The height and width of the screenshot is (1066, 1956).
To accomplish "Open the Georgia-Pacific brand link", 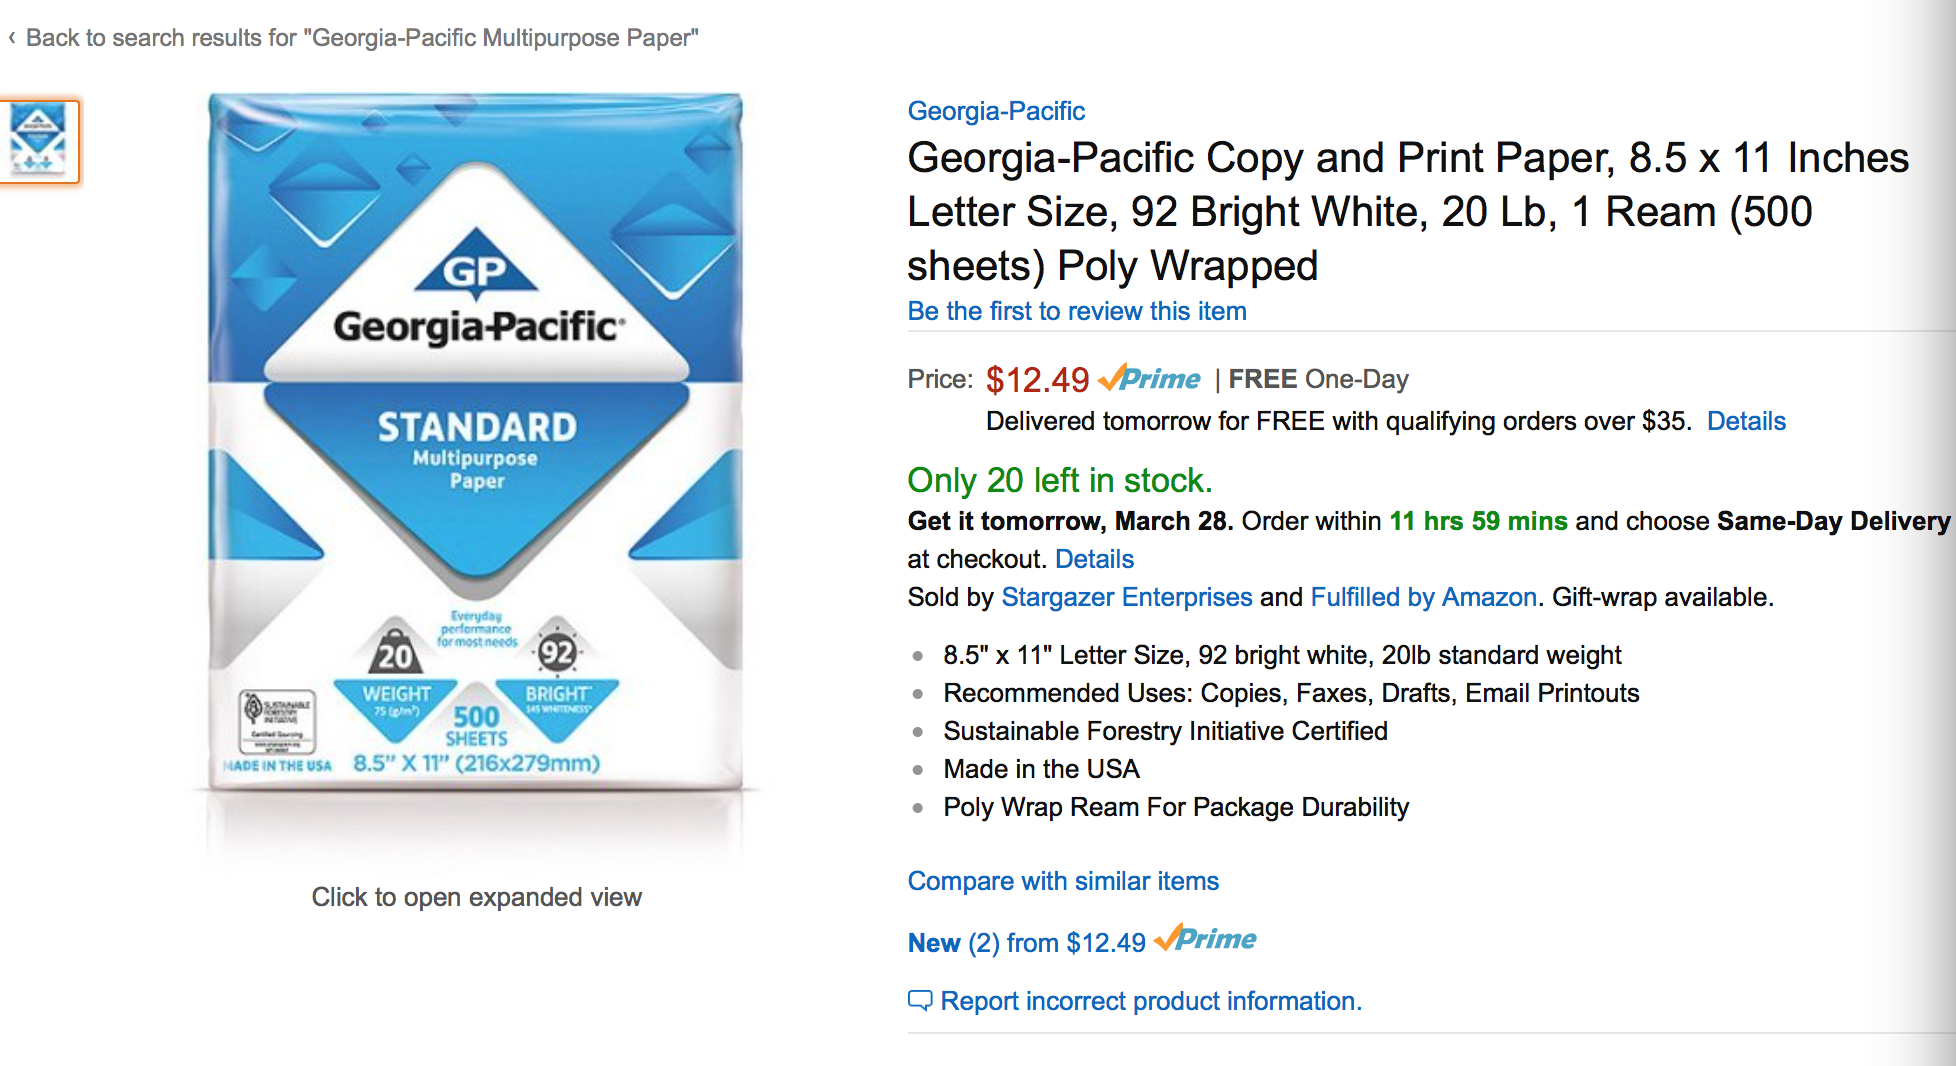I will tap(996, 111).
